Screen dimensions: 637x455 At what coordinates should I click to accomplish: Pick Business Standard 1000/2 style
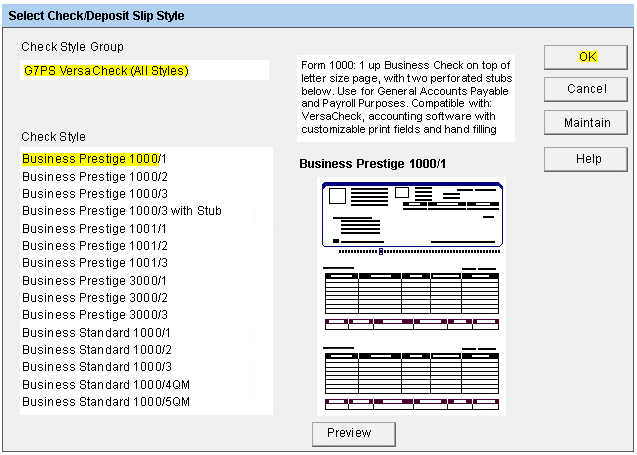coord(97,350)
